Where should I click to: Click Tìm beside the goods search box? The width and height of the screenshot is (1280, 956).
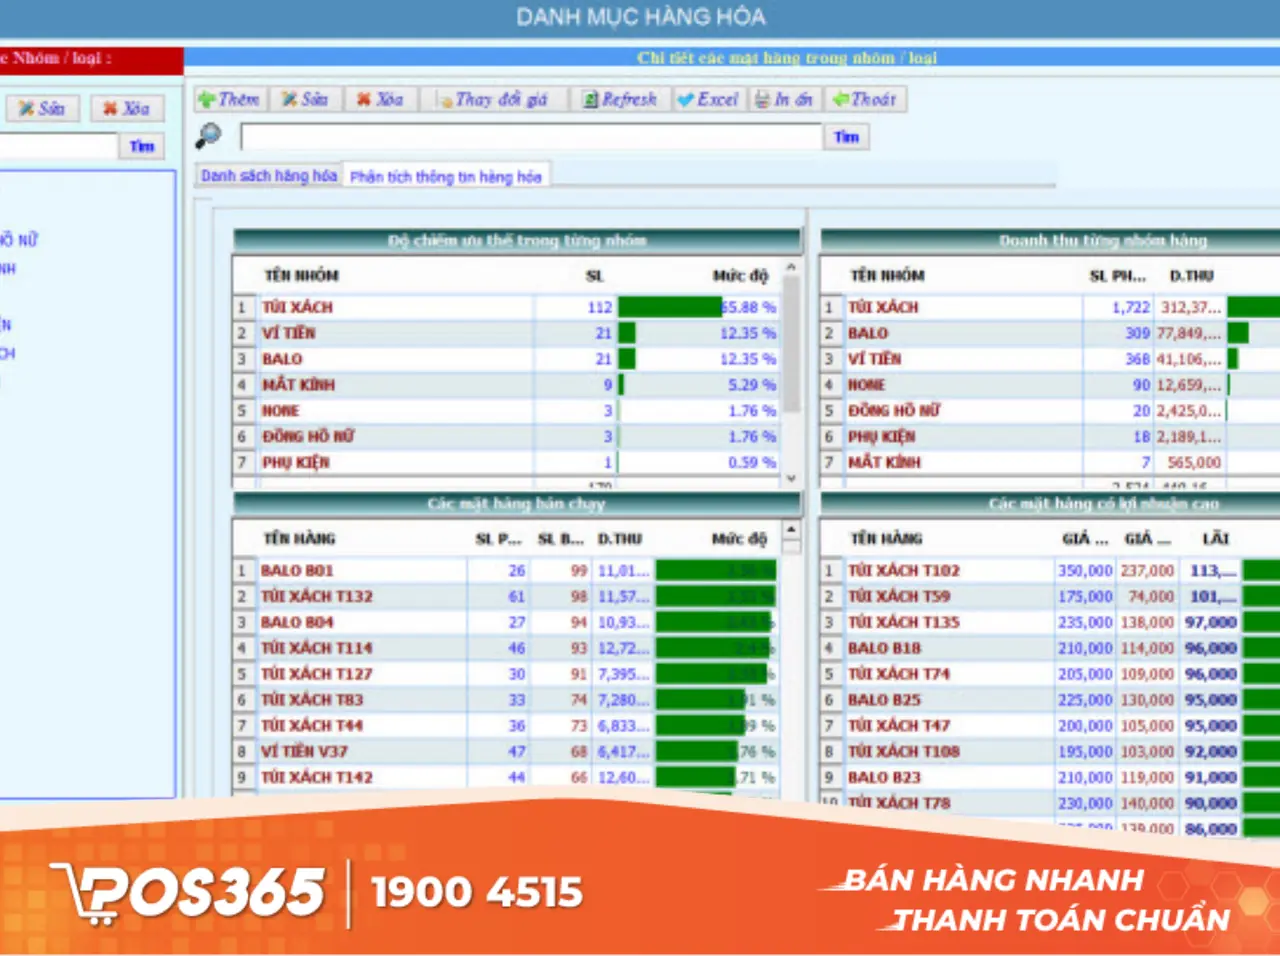[x=846, y=137]
